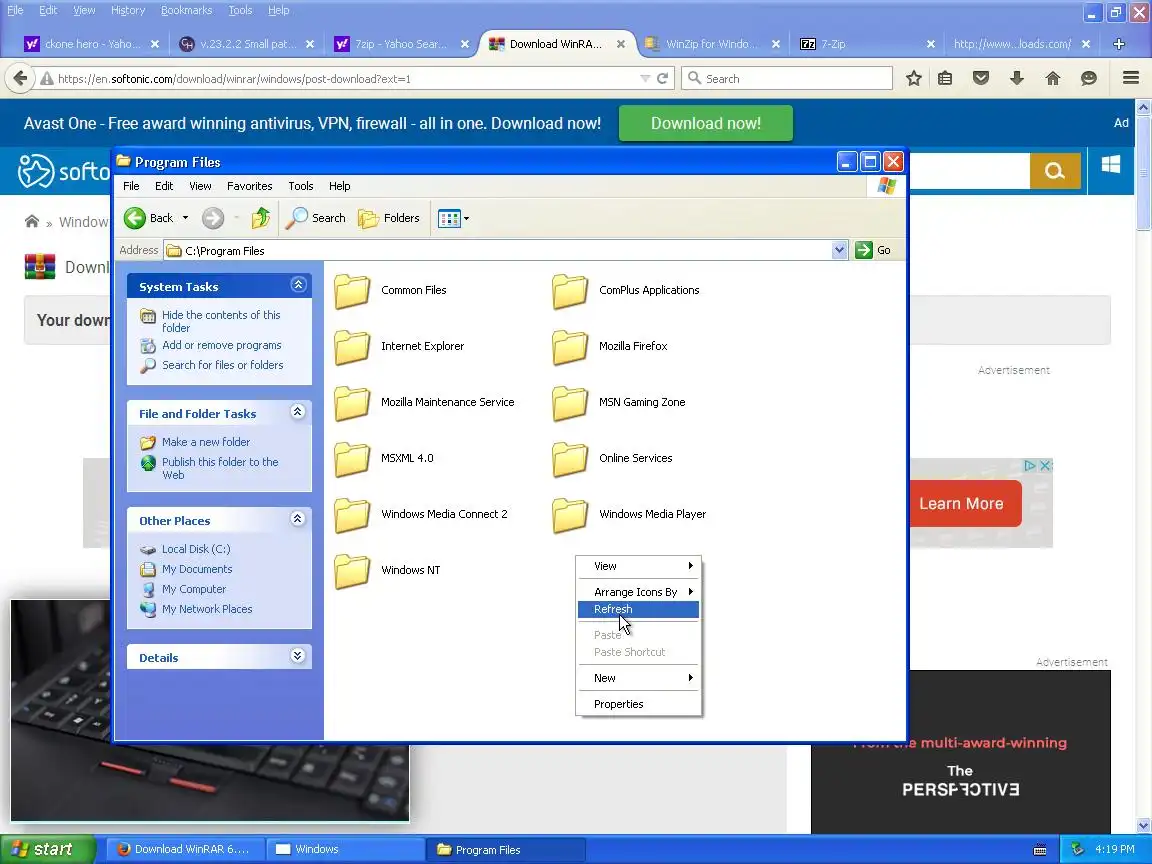
Task: Open a new Firefox tab with plus
Action: click(x=1119, y=44)
